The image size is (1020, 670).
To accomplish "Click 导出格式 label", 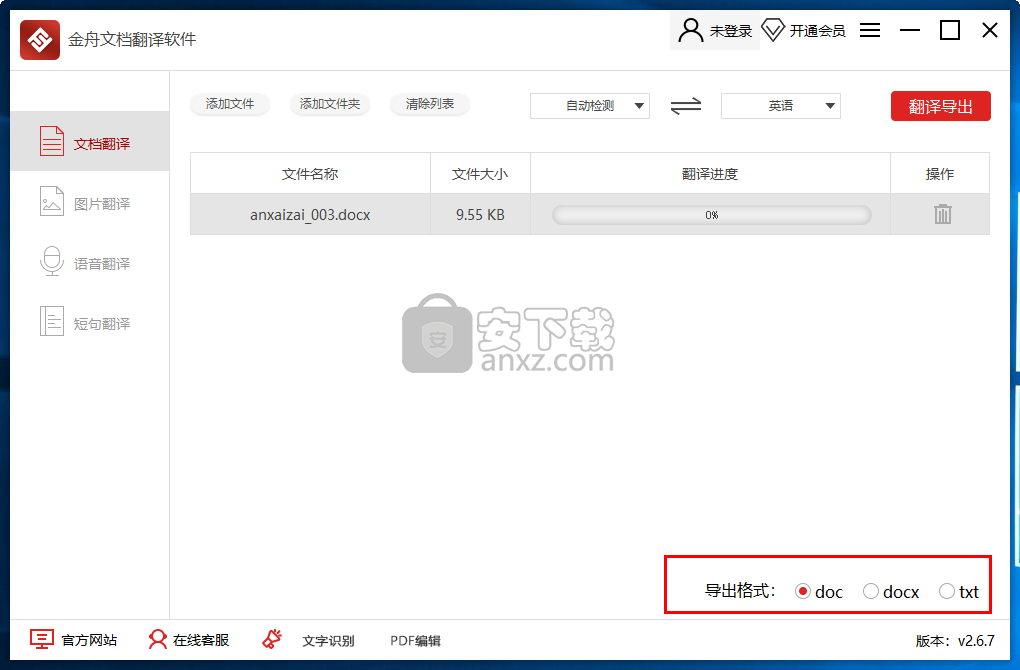I will pyautogui.click(x=740, y=591).
